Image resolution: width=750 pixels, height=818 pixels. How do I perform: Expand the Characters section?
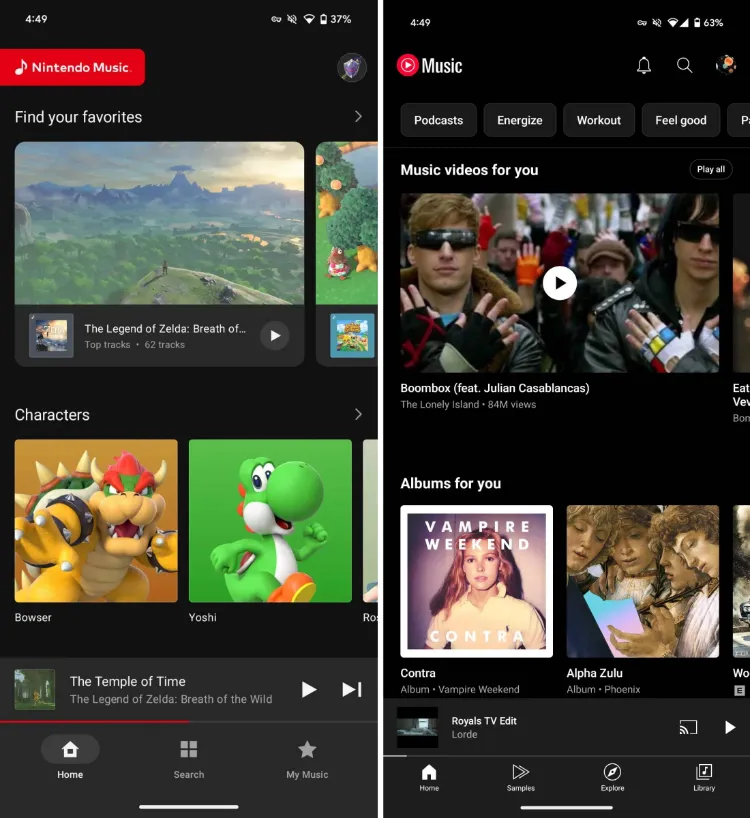358,414
